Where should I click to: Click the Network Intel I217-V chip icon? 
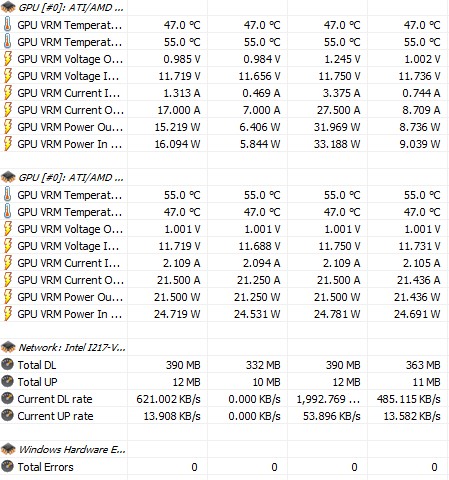pos(8,347)
